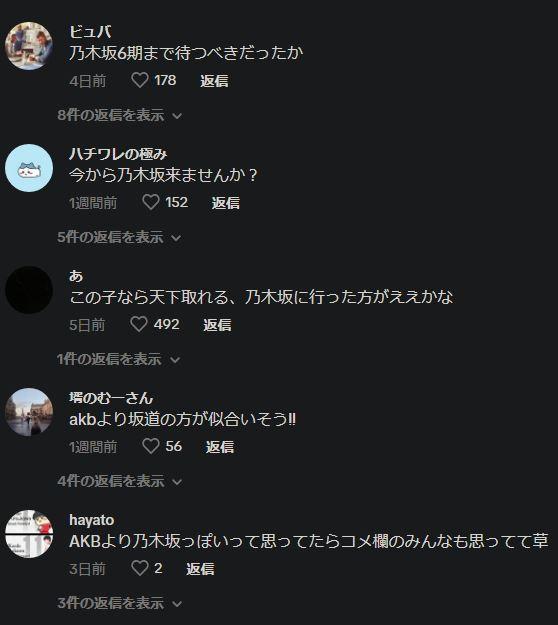Open hayato's profile picture
558x625 pixels.
coord(29,534)
